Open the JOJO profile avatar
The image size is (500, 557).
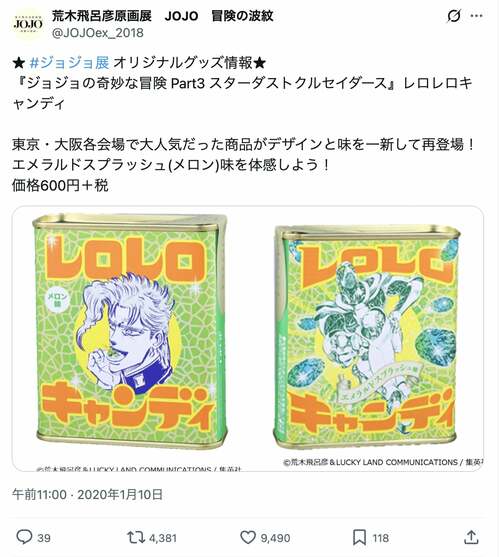pyautogui.click(x=28, y=24)
